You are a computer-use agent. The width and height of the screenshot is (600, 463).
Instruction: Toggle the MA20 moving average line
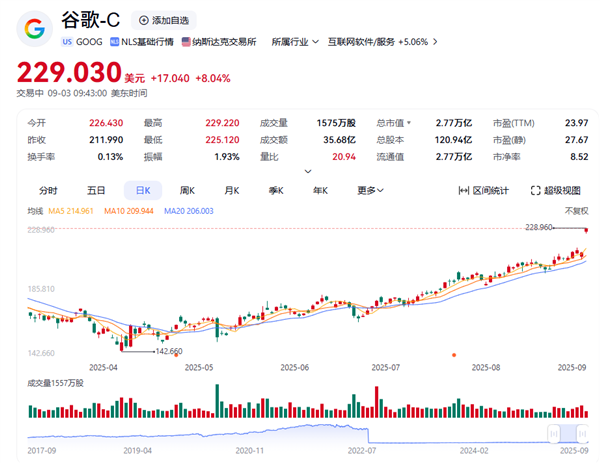[188, 211]
